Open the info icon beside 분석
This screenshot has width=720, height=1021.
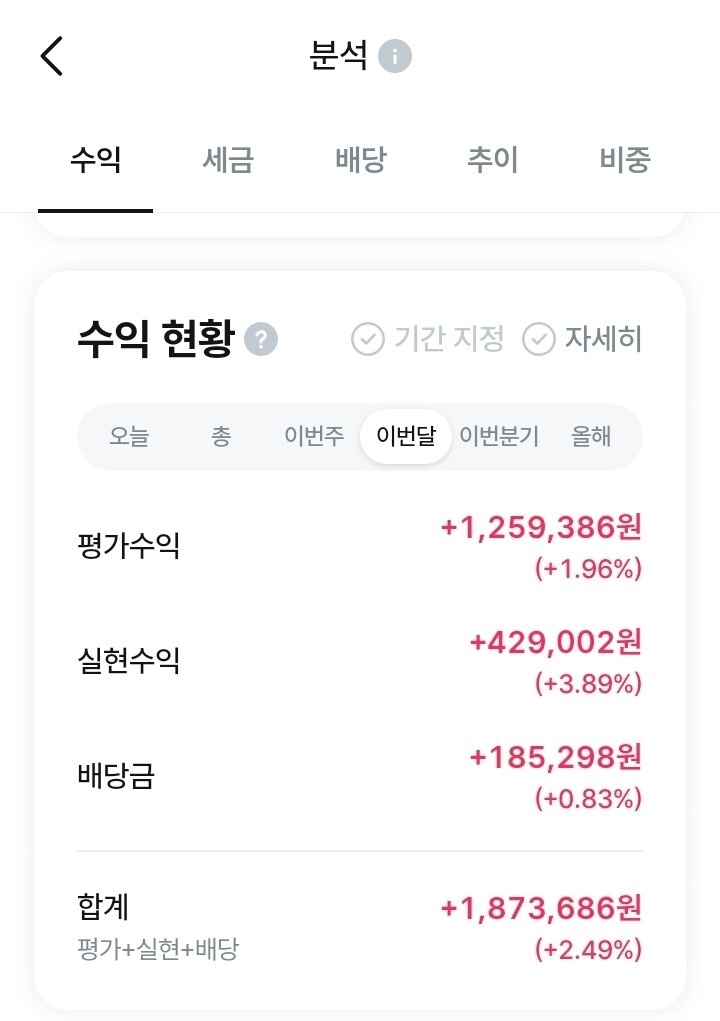tap(395, 56)
